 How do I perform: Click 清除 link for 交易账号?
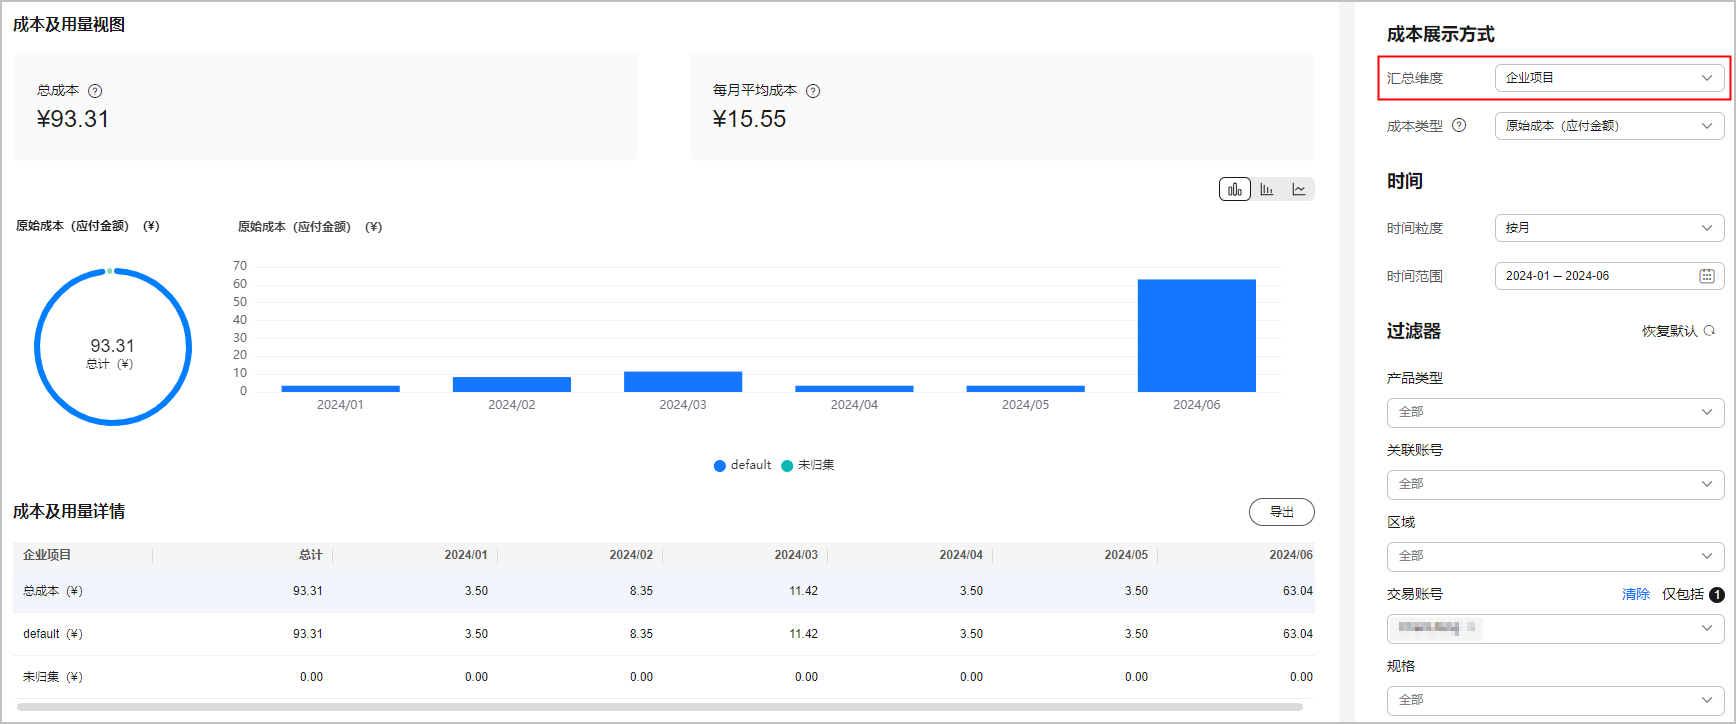tap(1636, 594)
